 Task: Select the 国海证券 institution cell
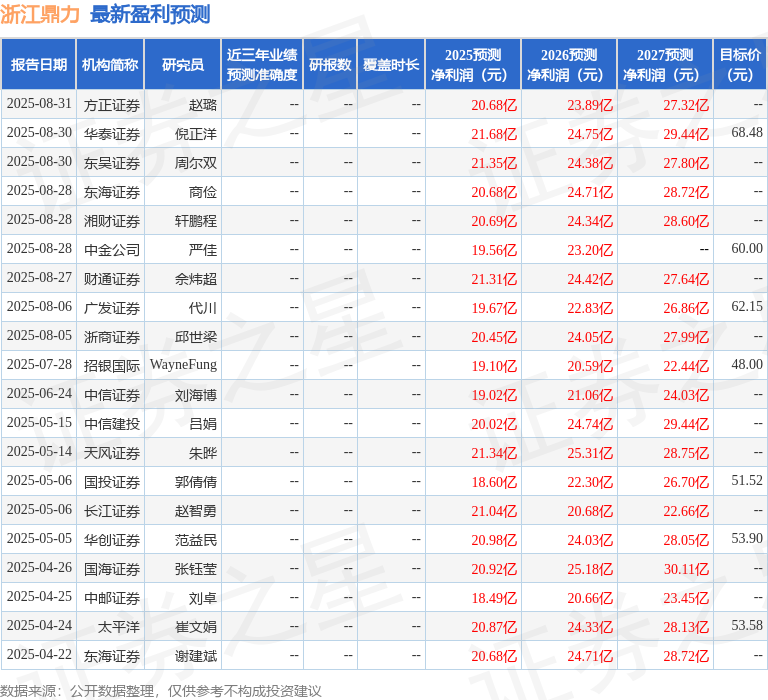112,569
